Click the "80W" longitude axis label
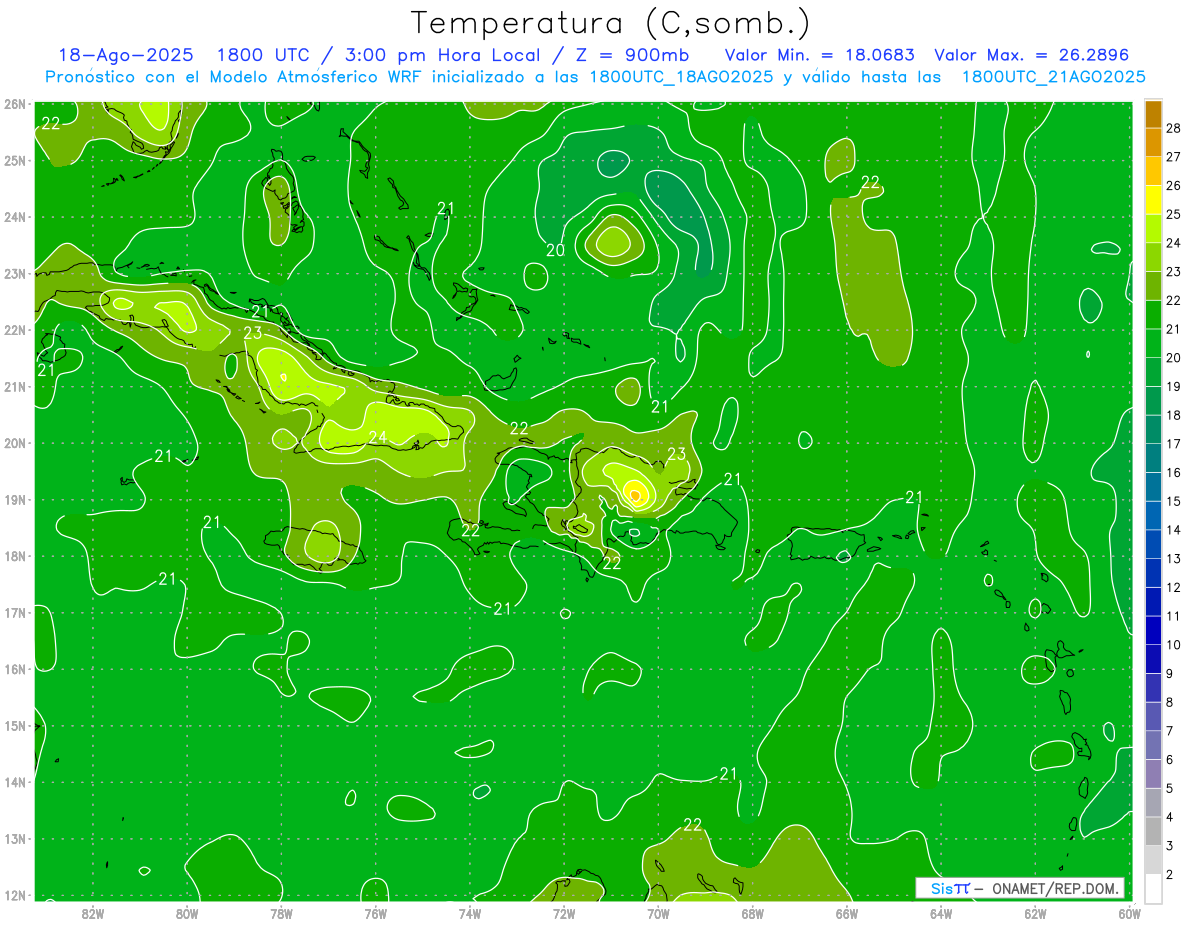Viewport: 1200px width, 927px height. pyautogui.click(x=187, y=913)
